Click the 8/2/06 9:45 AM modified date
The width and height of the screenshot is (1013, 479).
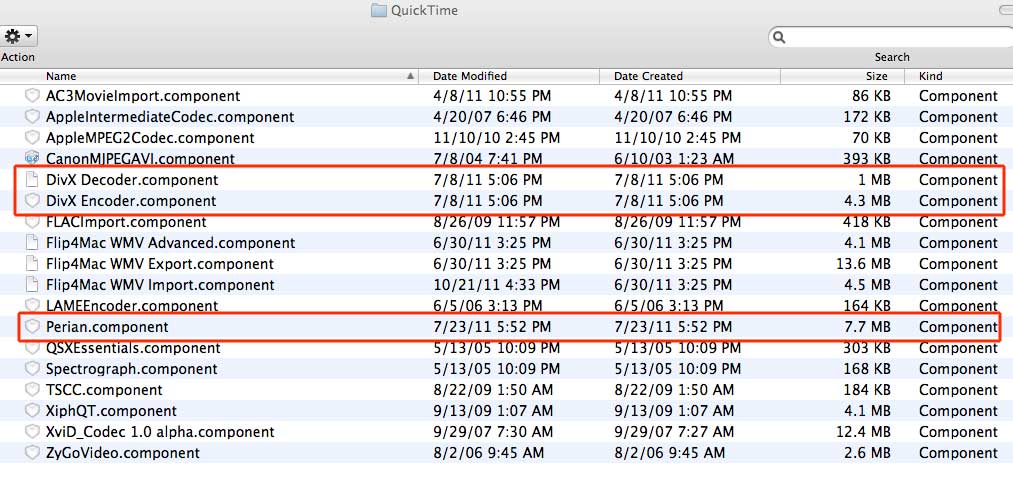click(488, 453)
